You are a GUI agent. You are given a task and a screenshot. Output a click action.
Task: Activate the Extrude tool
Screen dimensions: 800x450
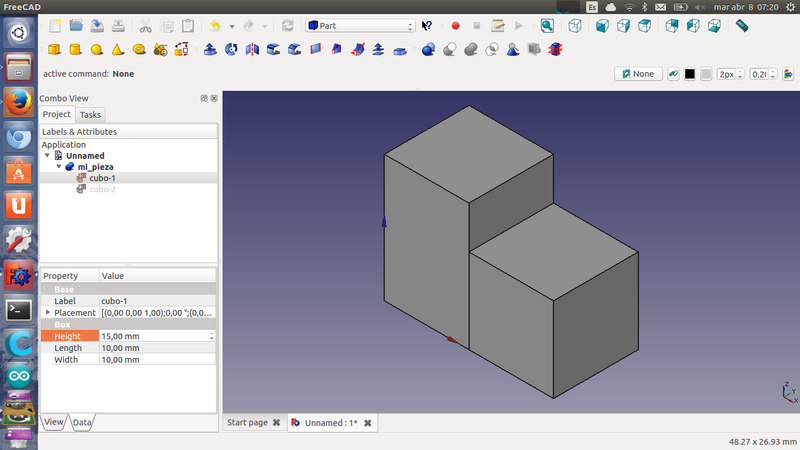[211, 49]
